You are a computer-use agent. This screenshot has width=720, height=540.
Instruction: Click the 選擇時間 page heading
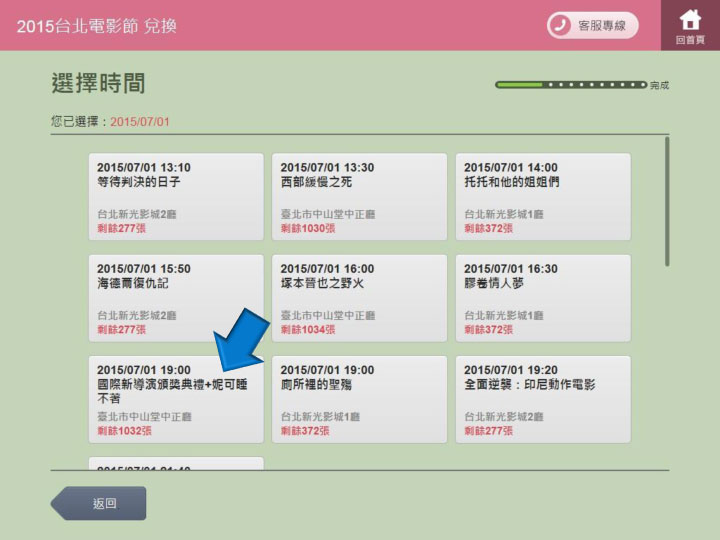pyautogui.click(x=98, y=83)
